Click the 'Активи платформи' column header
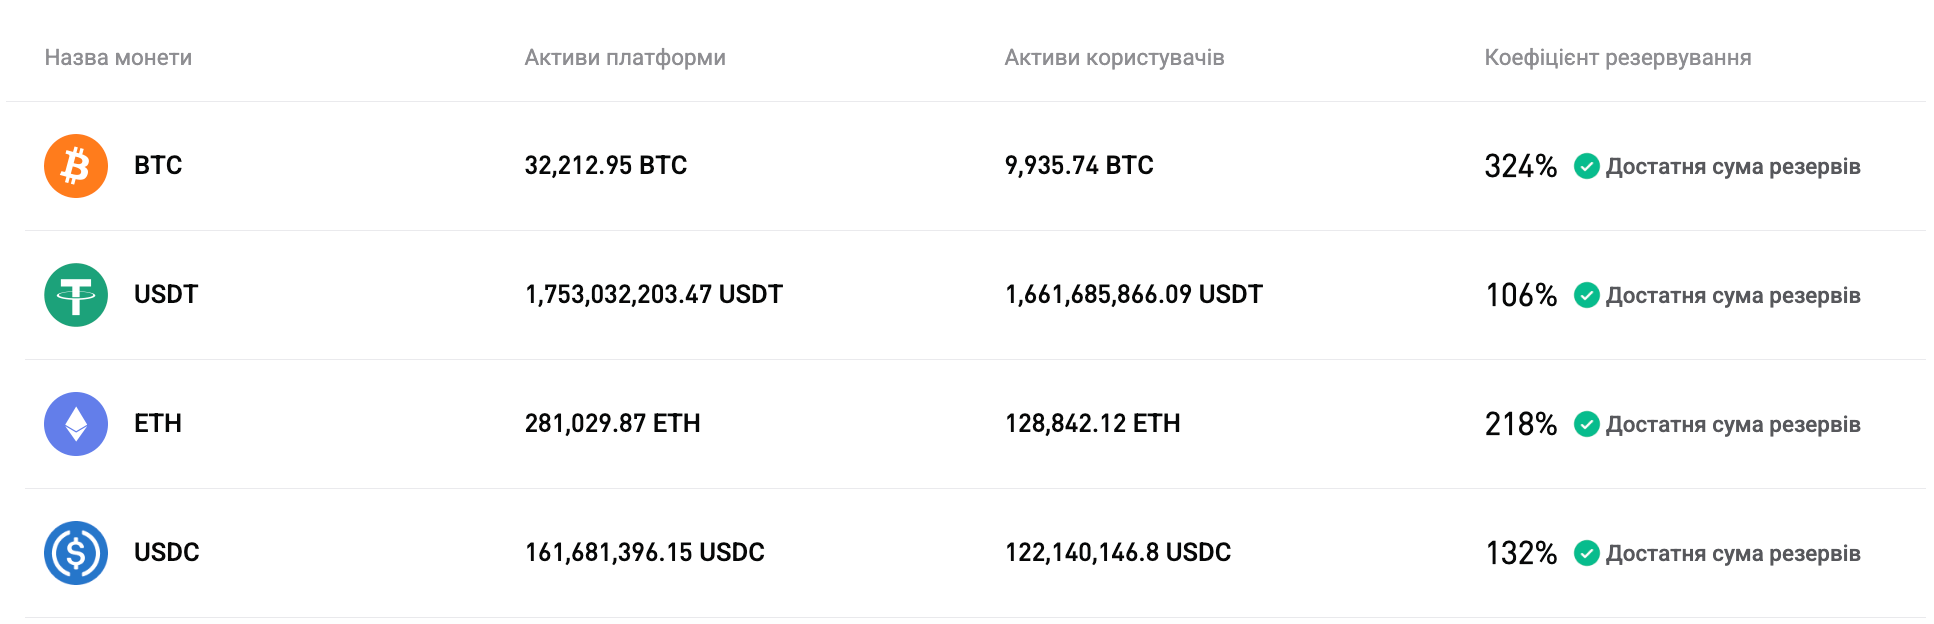Image resolution: width=1934 pixels, height=624 pixels. coord(624,58)
